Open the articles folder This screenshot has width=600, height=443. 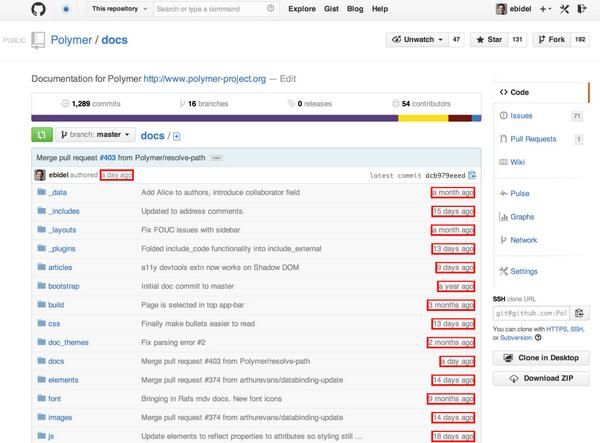[x=60, y=267]
